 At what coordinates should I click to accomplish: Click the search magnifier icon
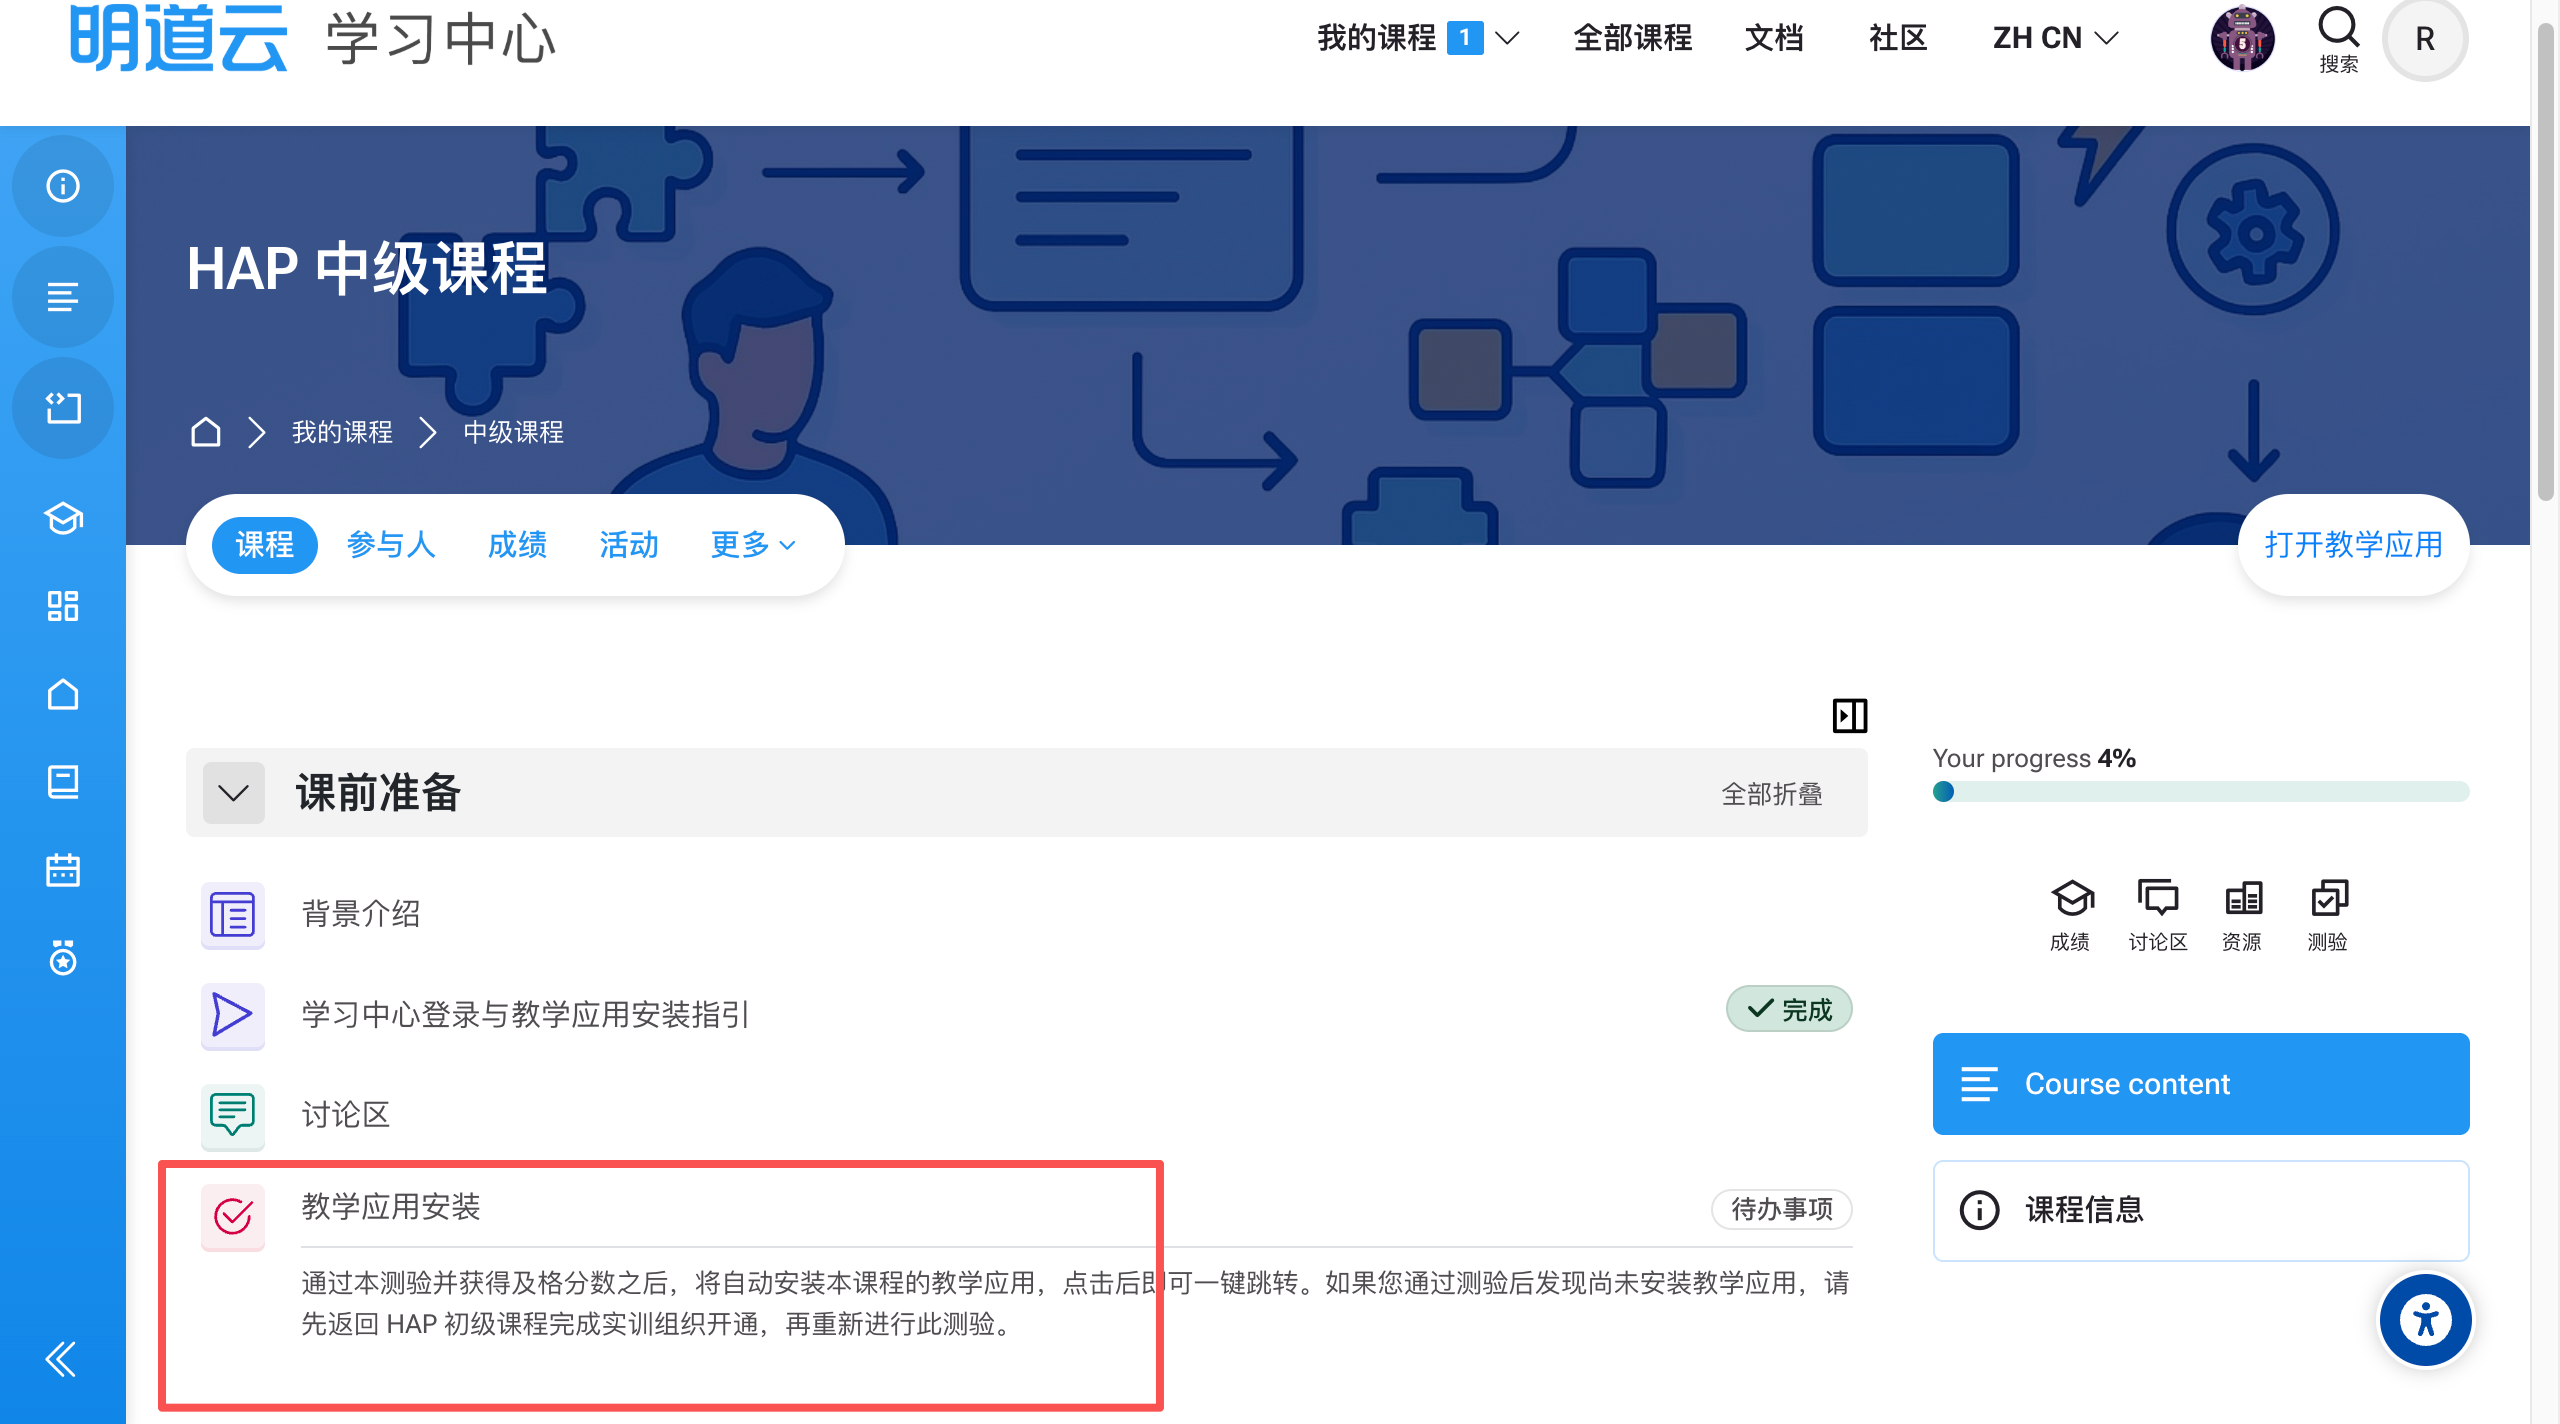click(2338, 30)
